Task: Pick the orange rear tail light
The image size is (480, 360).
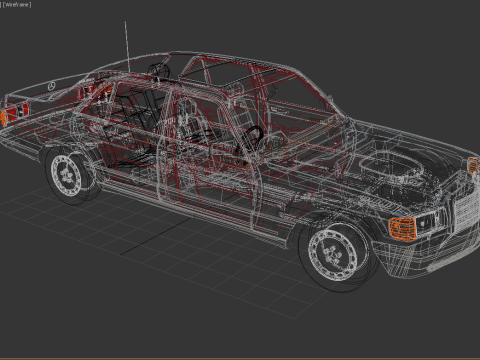Action: click(x=3, y=118)
